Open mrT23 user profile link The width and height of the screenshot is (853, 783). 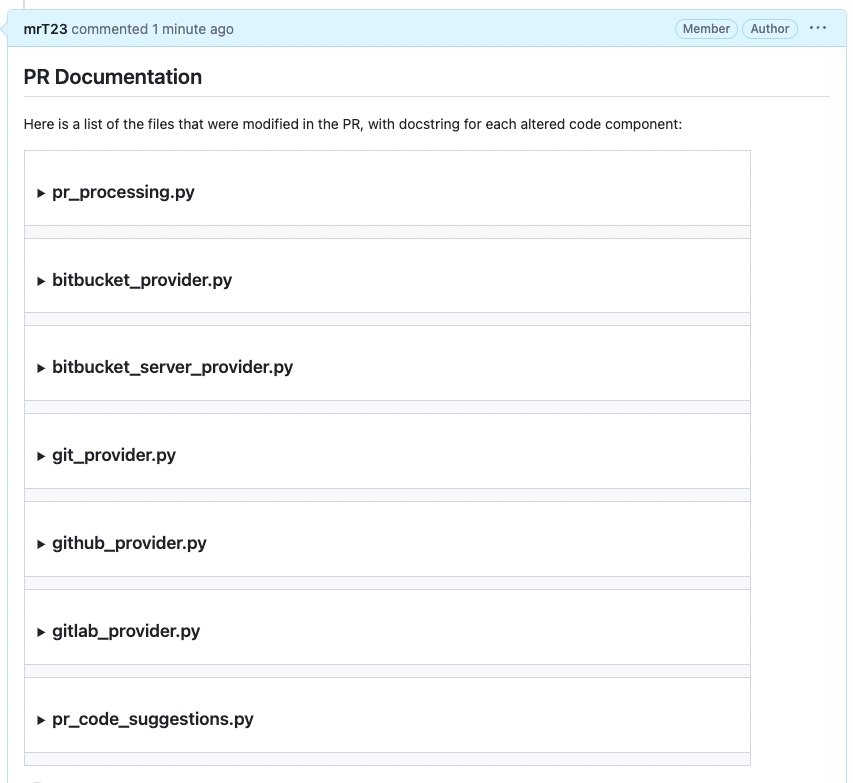point(45,29)
